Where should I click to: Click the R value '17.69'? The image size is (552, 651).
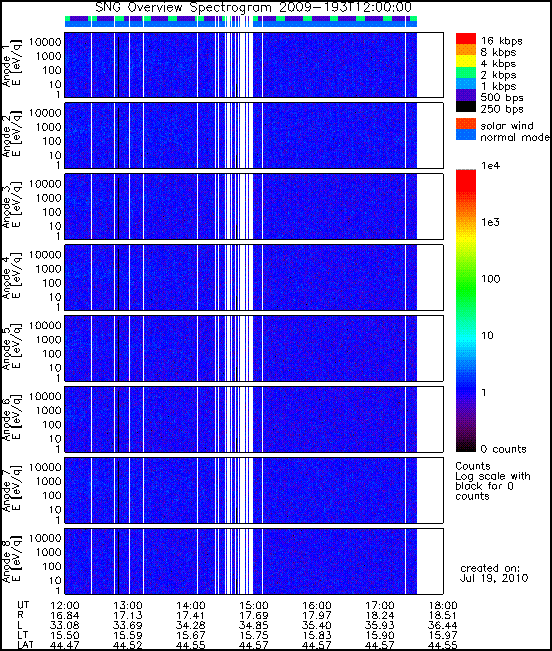254,615
